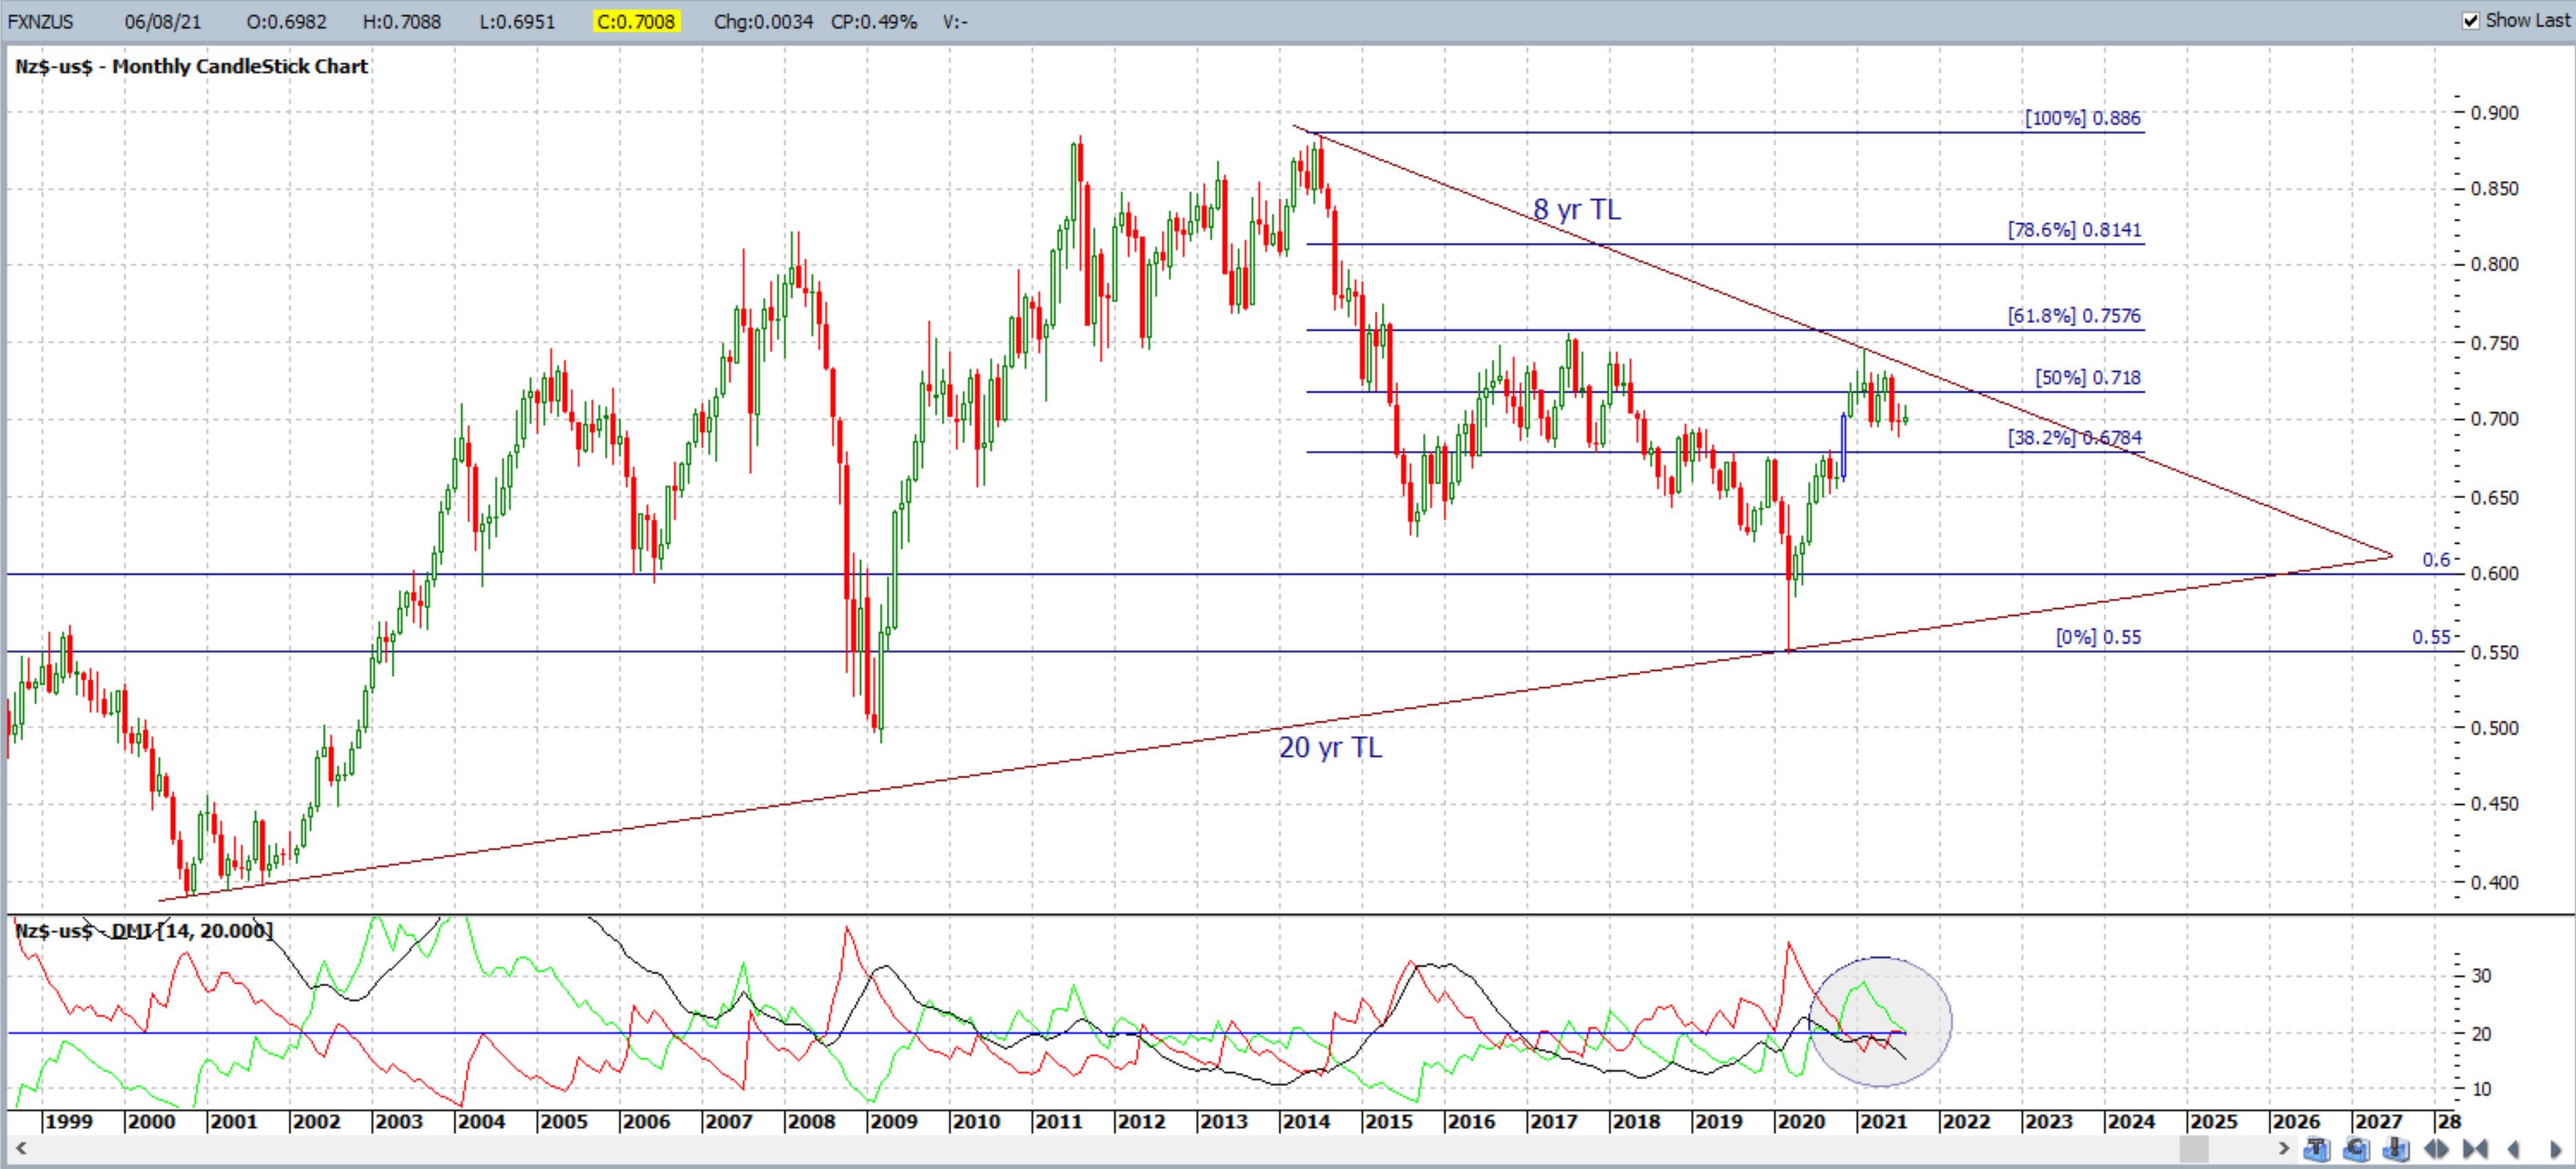Click the Nz$-us$ Monthly CandleStick Chart title
Screen dimensions: 2576x1169
coord(192,67)
